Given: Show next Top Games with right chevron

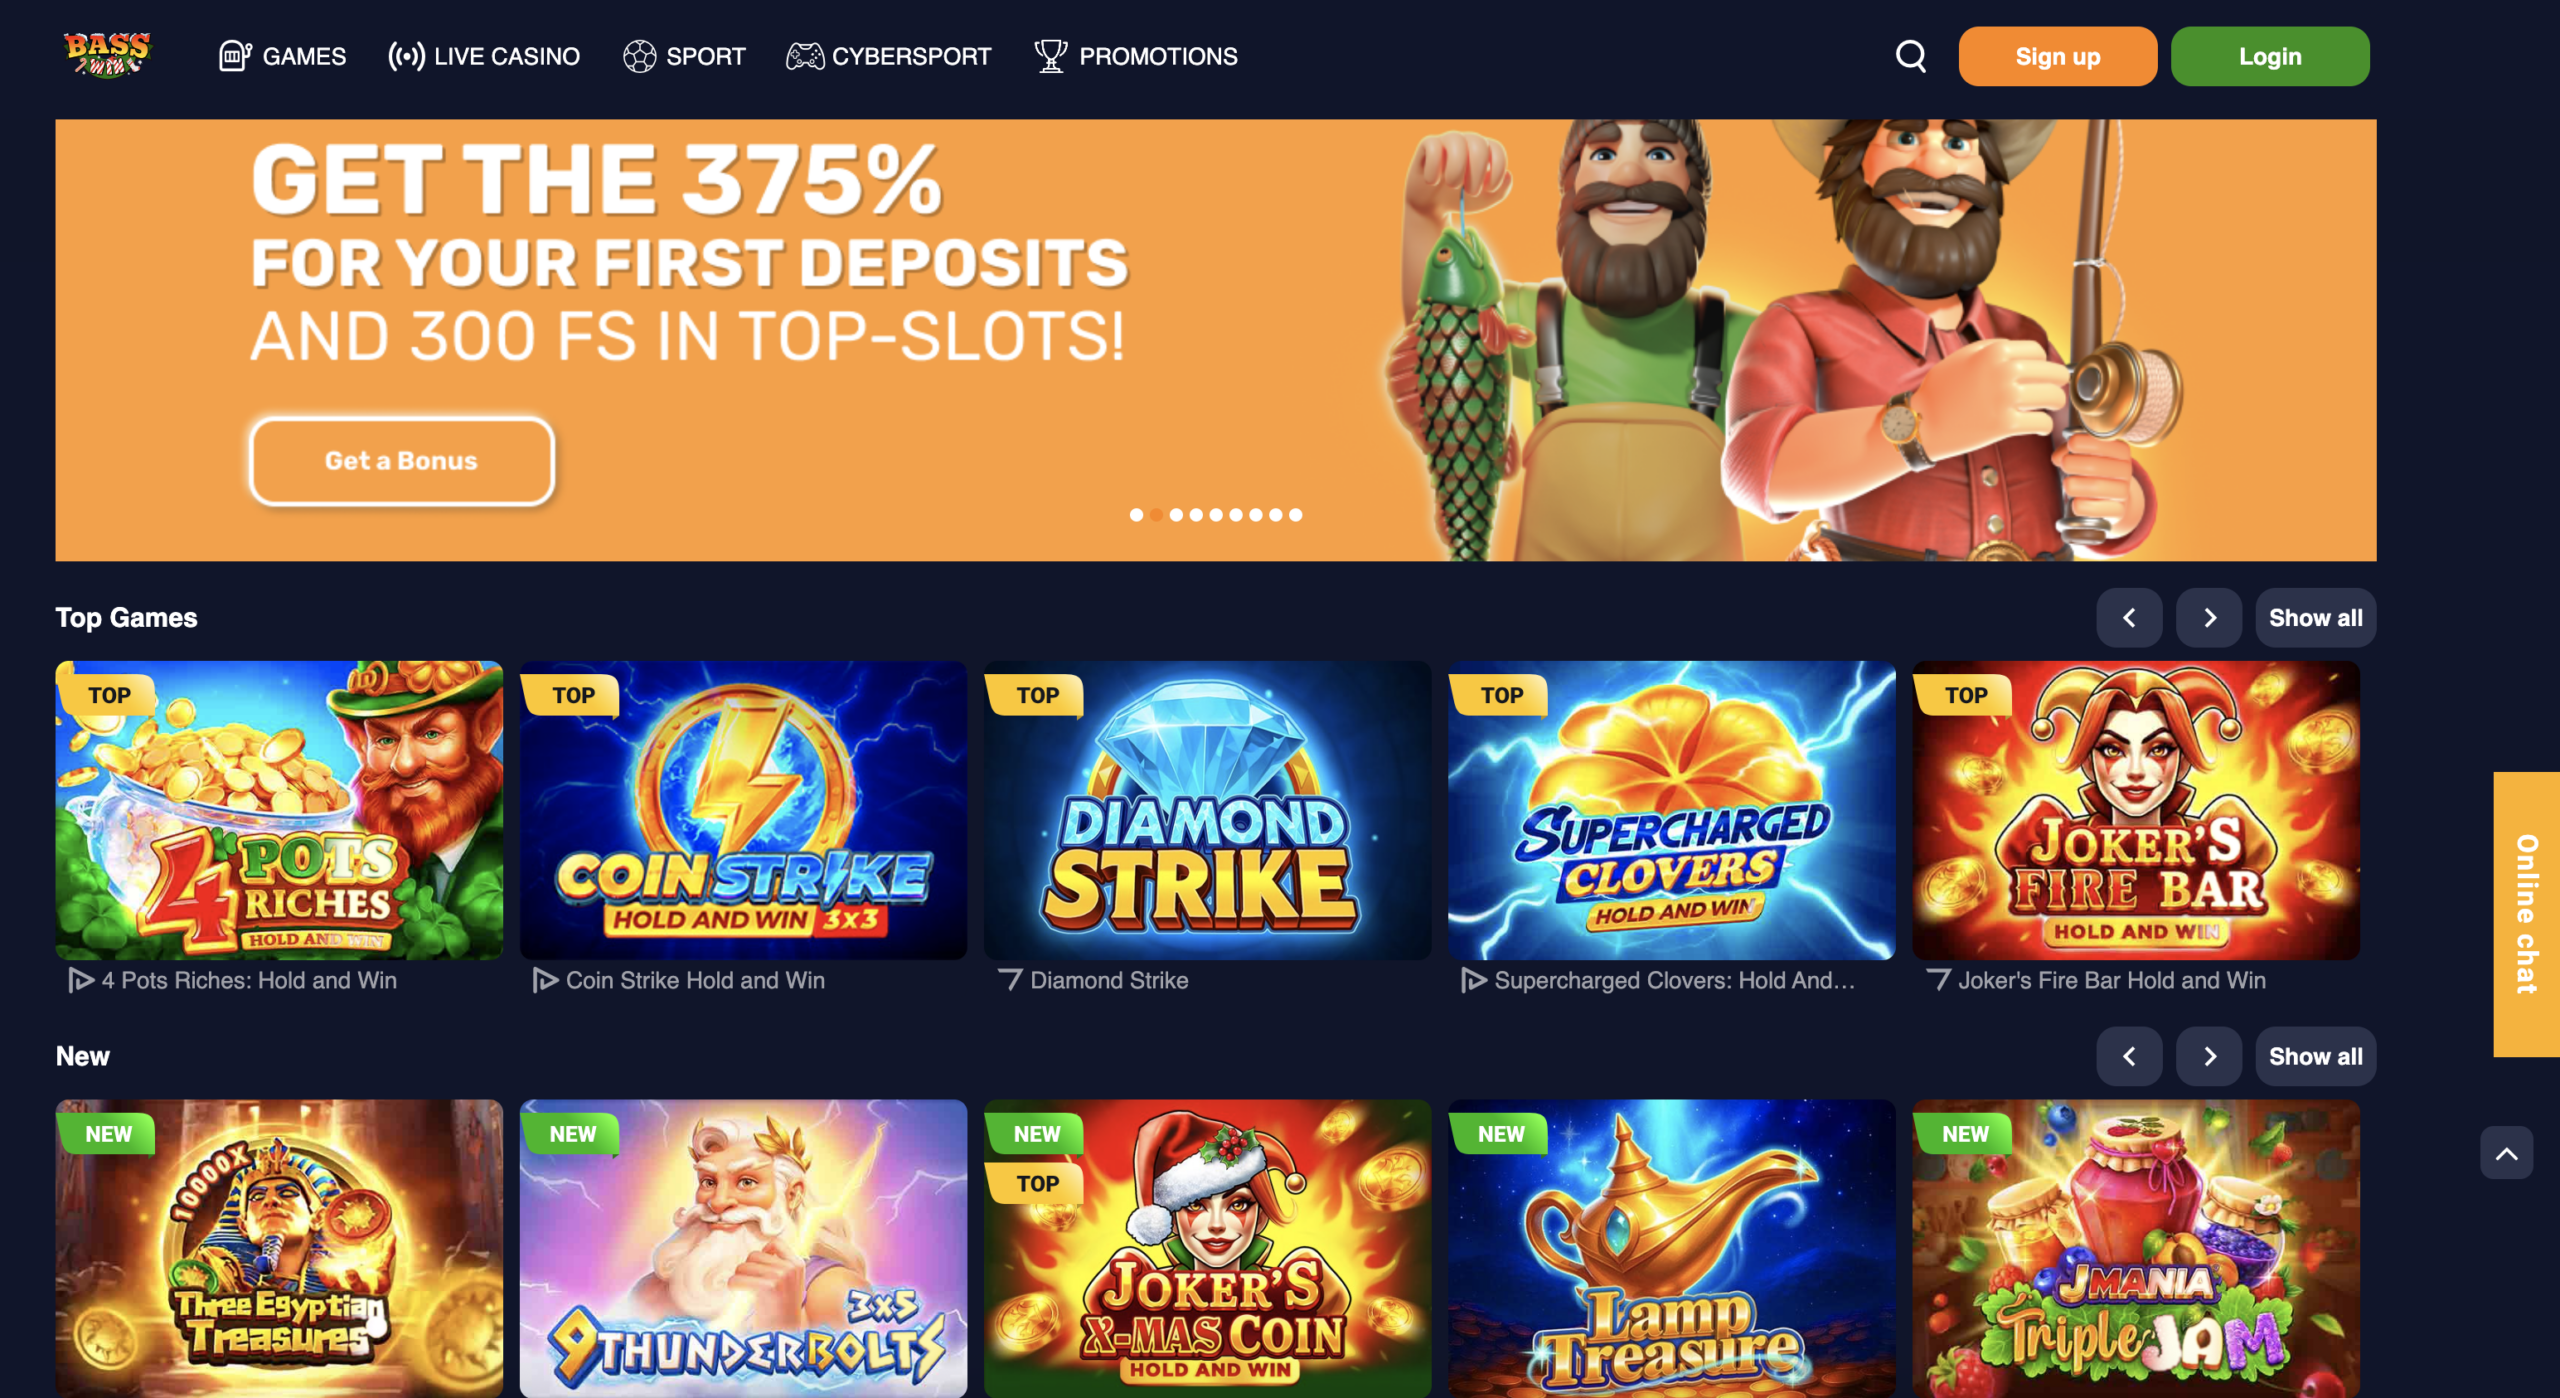Looking at the screenshot, I should pos(2209,618).
